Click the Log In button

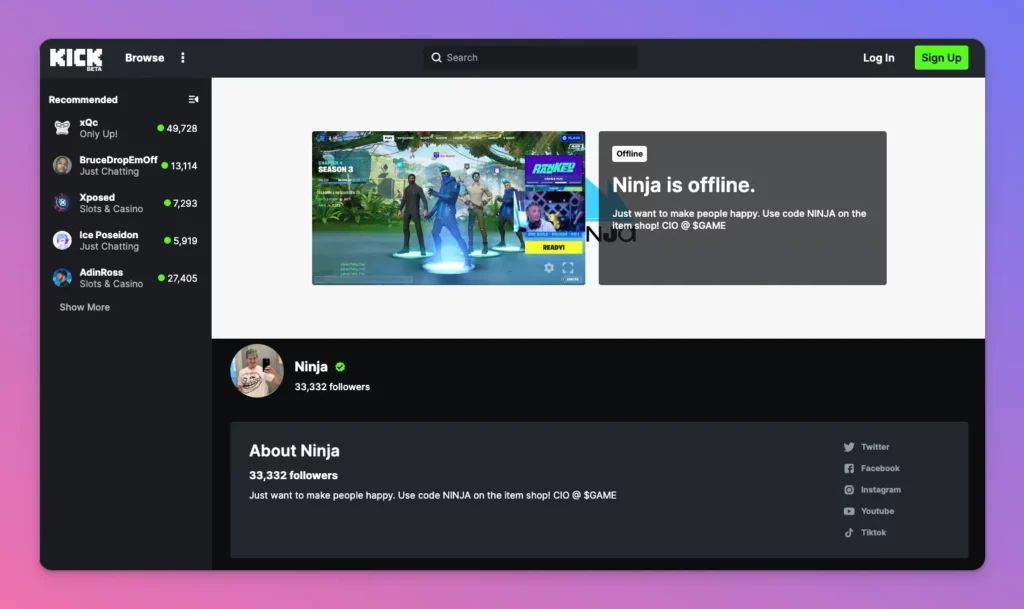878,57
